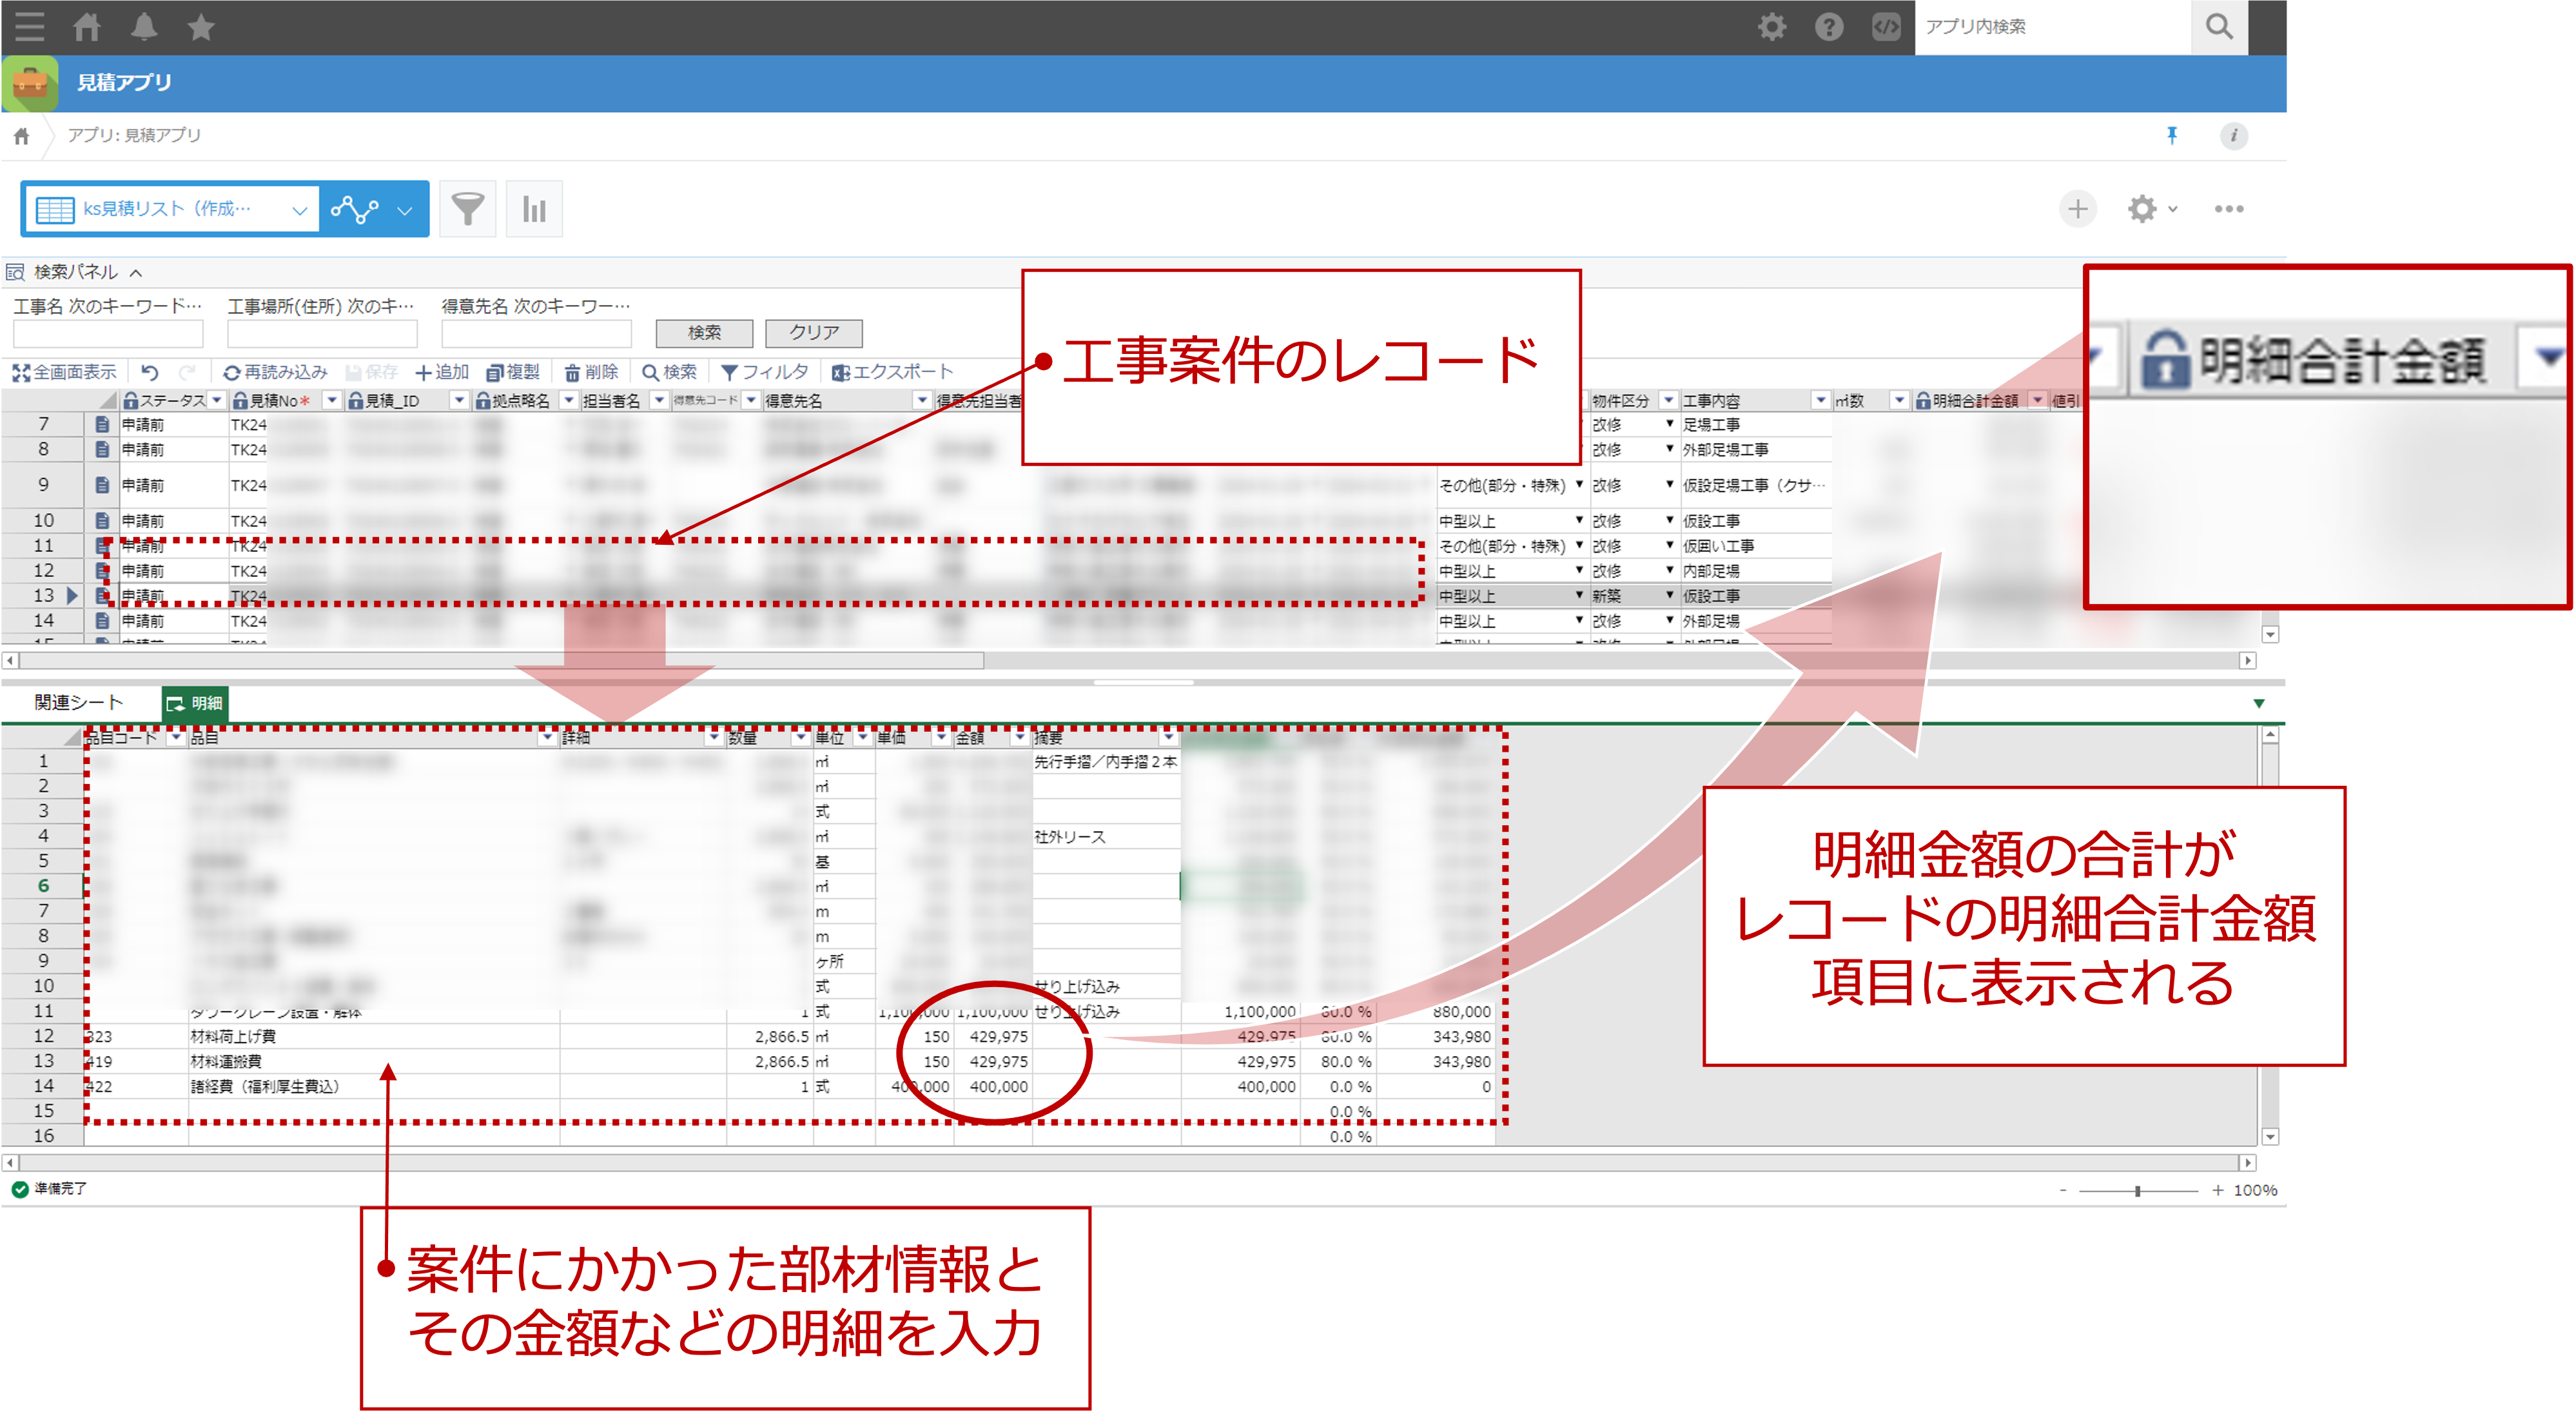Screen dimensions: 2576x1412
Task: Click the pin icon near breadcrumb
Action: click(x=2171, y=135)
